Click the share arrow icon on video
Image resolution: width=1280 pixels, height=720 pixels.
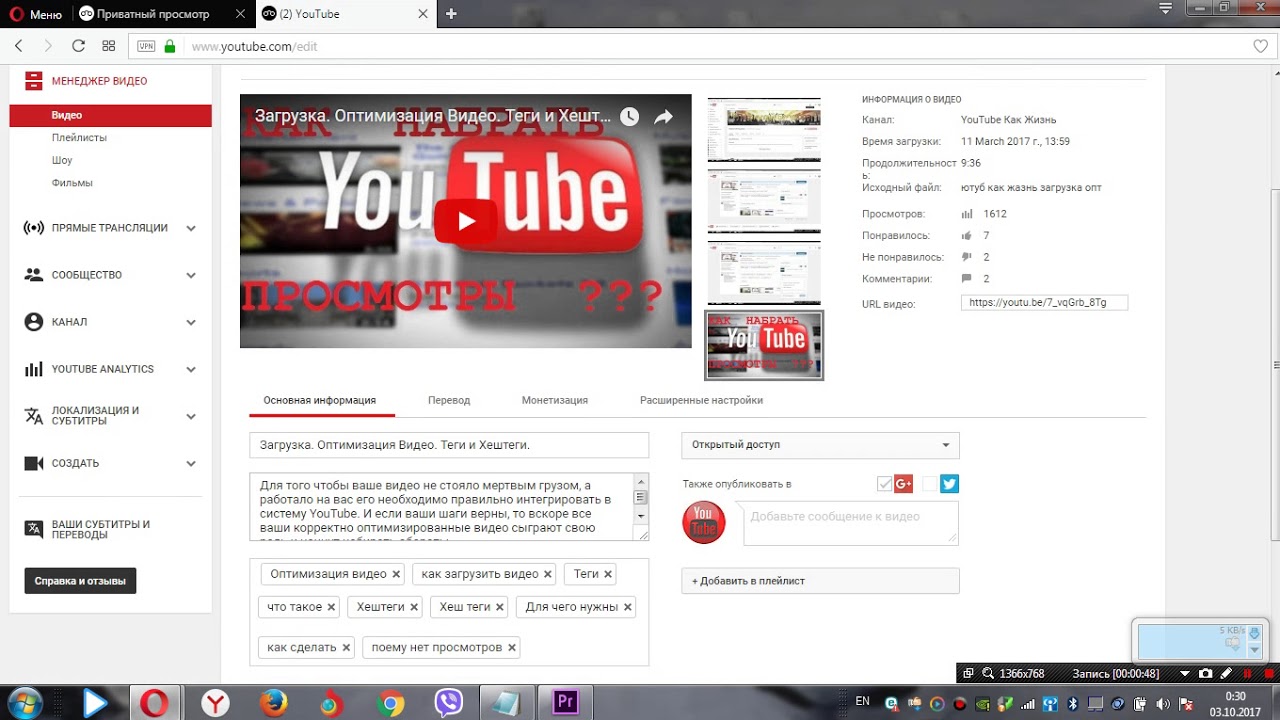664,116
